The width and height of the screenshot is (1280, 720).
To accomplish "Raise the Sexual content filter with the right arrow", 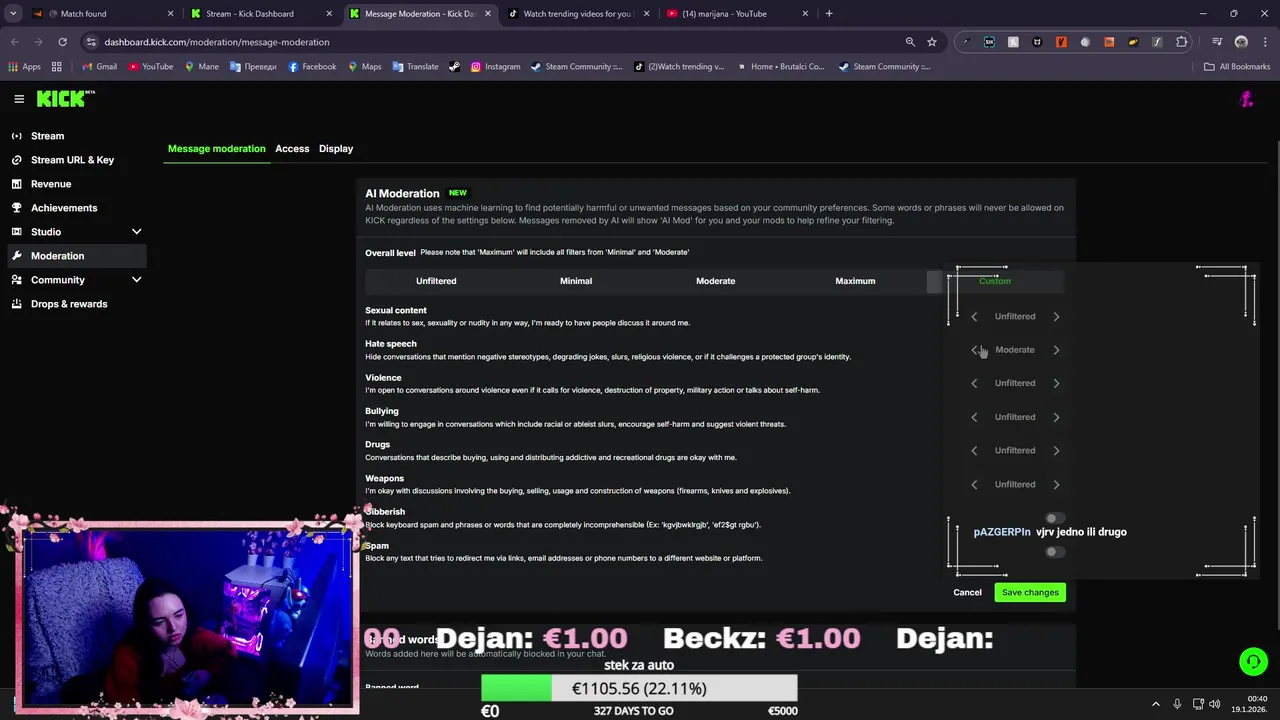I will coord(1056,317).
